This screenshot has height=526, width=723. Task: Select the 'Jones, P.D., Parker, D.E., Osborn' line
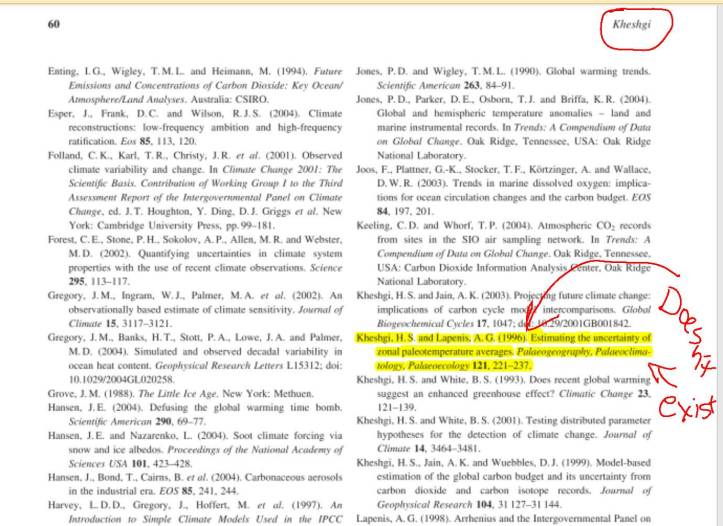(504, 100)
